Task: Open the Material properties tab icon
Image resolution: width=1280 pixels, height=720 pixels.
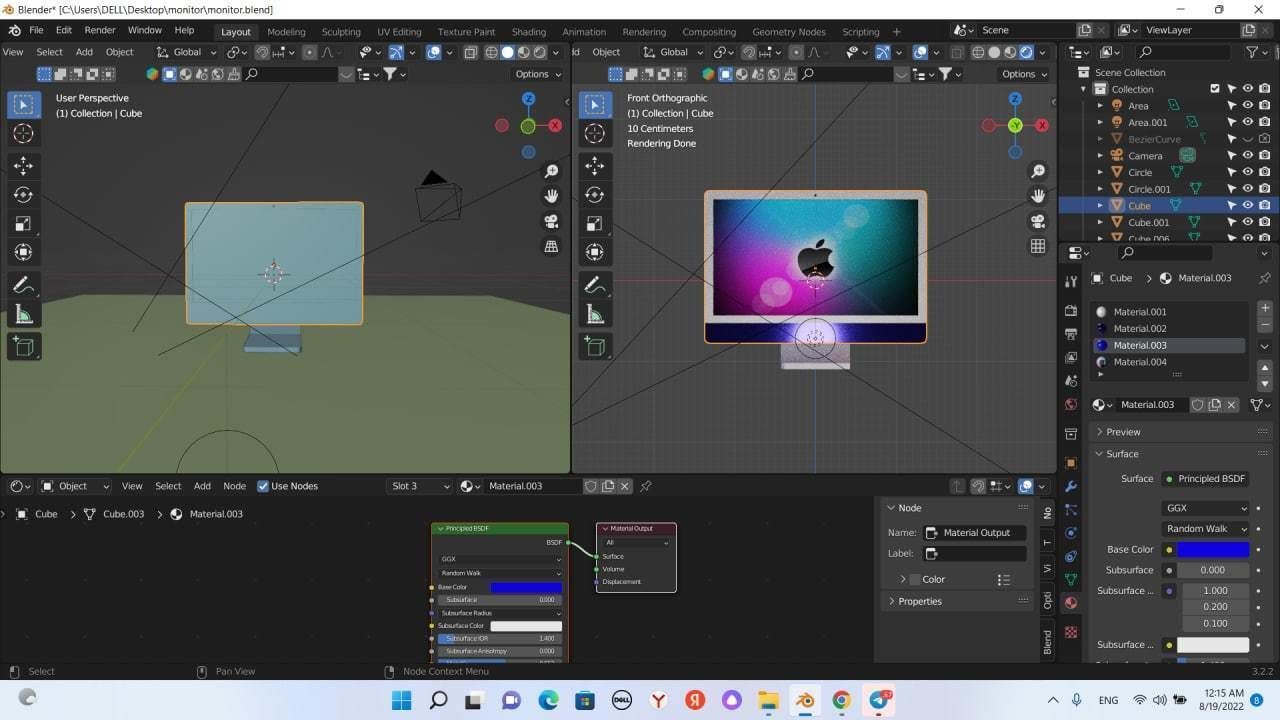Action: pyautogui.click(x=1071, y=603)
